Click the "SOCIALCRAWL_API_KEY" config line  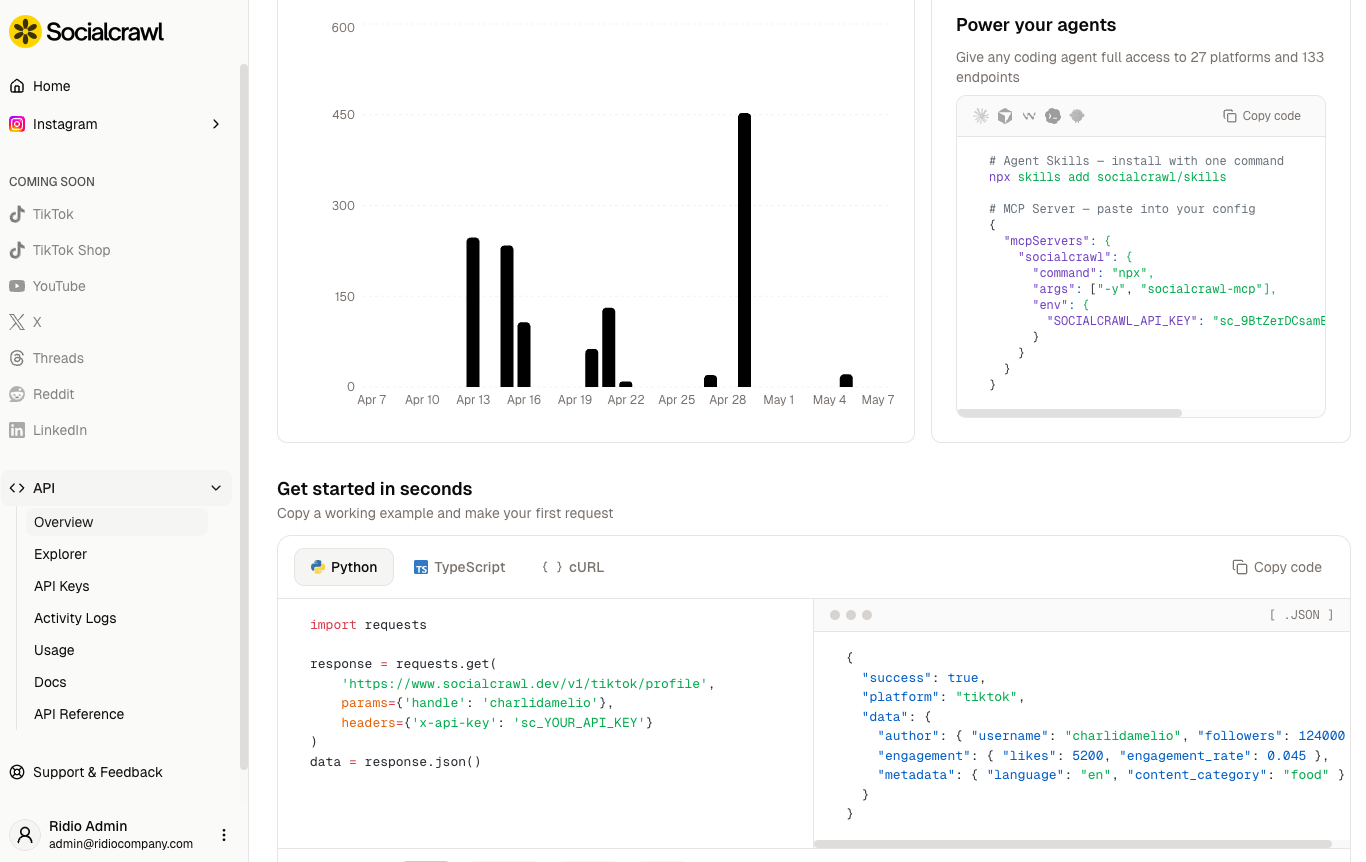coord(1186,321)
